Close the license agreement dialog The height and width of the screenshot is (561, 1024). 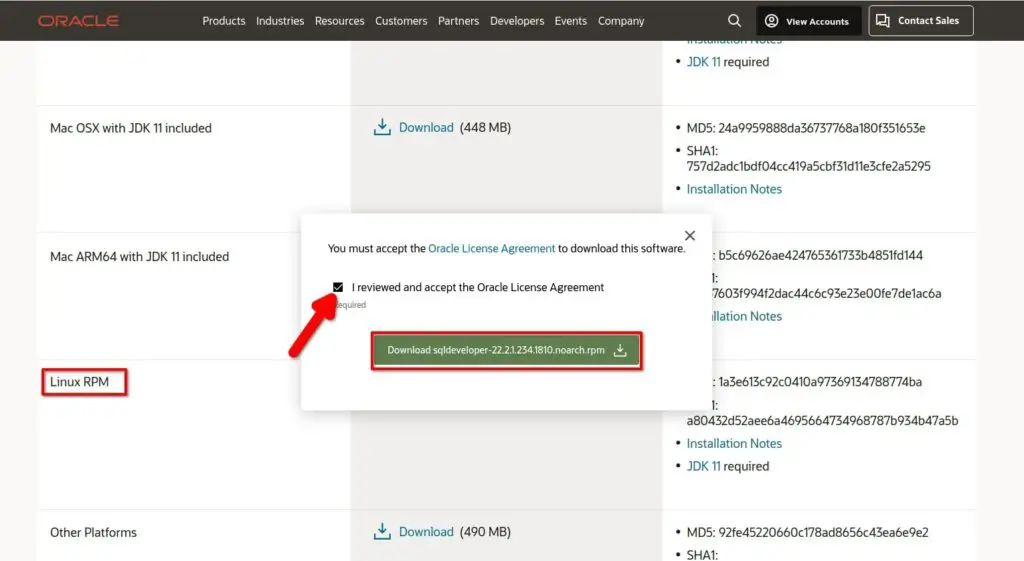tap(690, 235)
